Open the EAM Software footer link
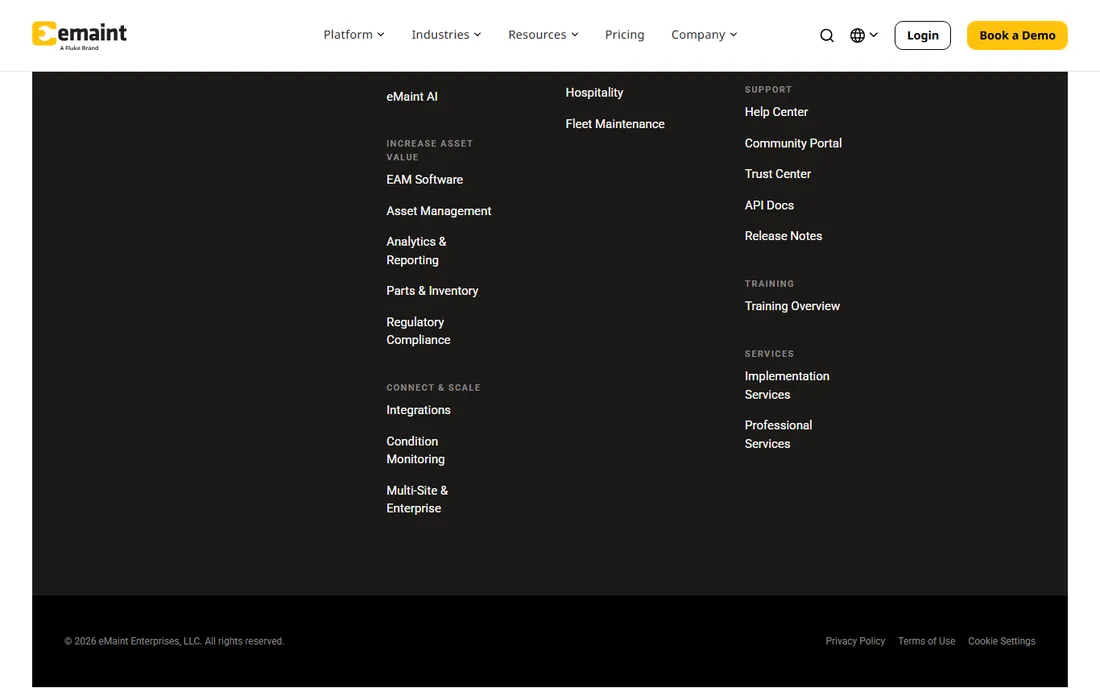Screen dimensions: 1100x688 pyautogui.click(x=424, y=180)
